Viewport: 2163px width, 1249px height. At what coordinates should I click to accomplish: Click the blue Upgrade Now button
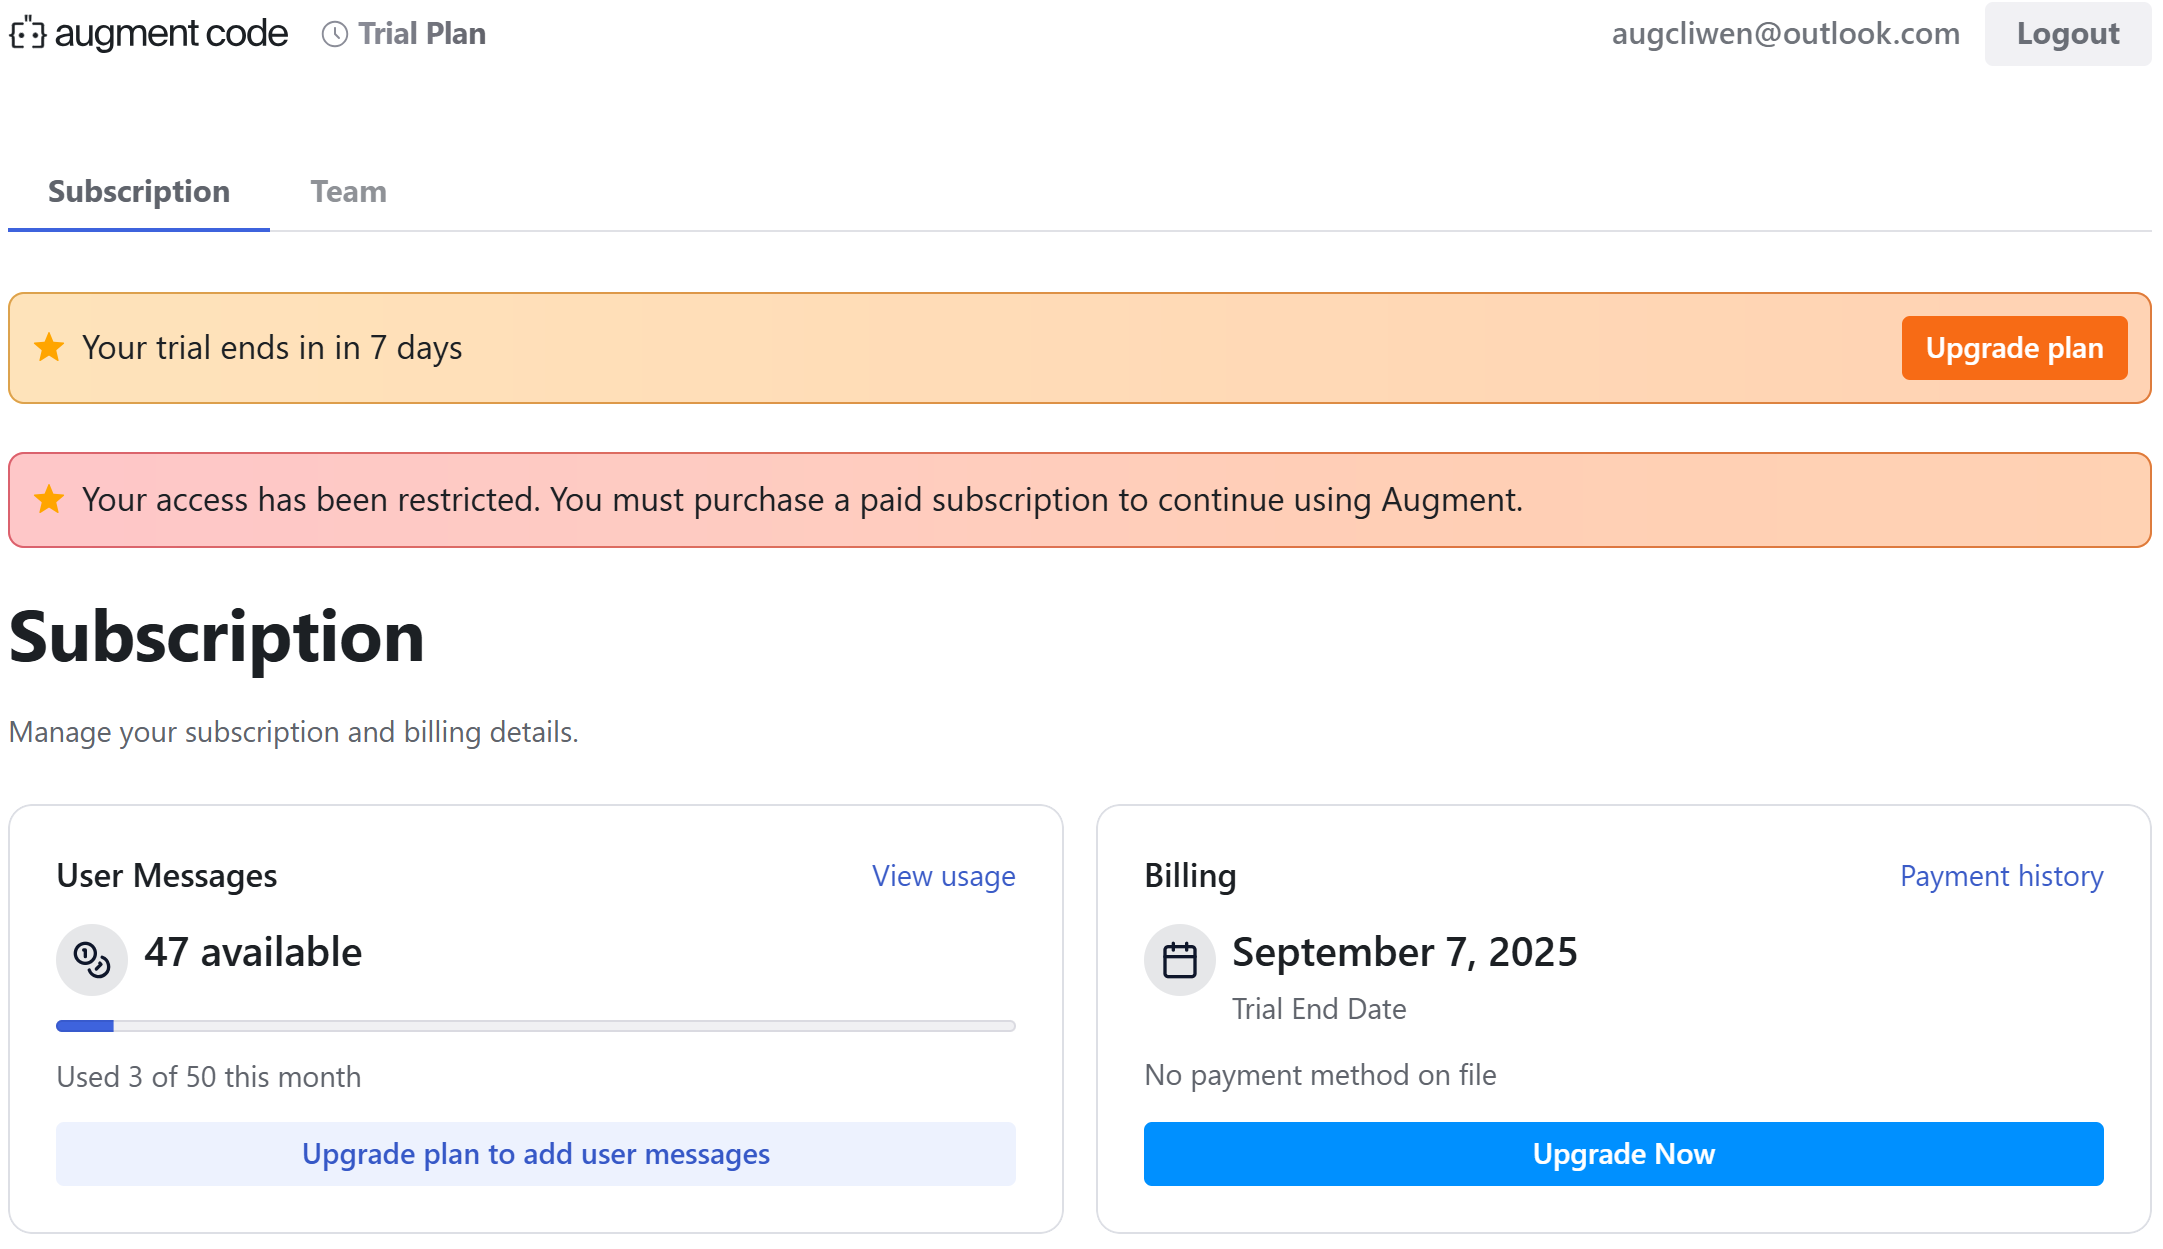tap(1623, 1154)
